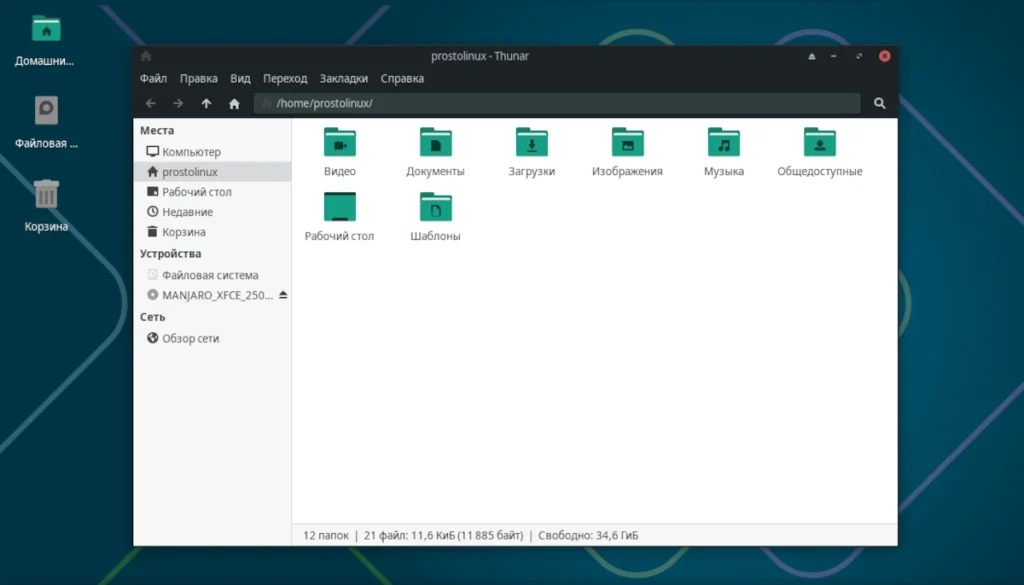Open the Общедоступные folder
Image resolution: width=1024 pixels, height=585 pixels.
click(820, 151)
